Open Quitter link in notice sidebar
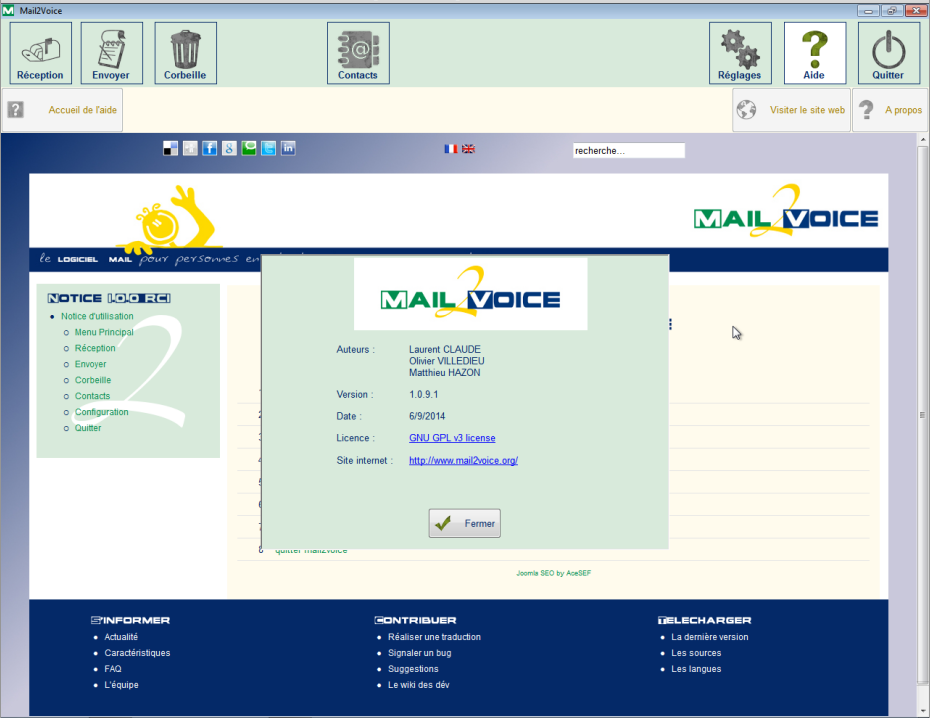Image resolution: width=930 pixels, height=718 pixels. pos(88,428)
